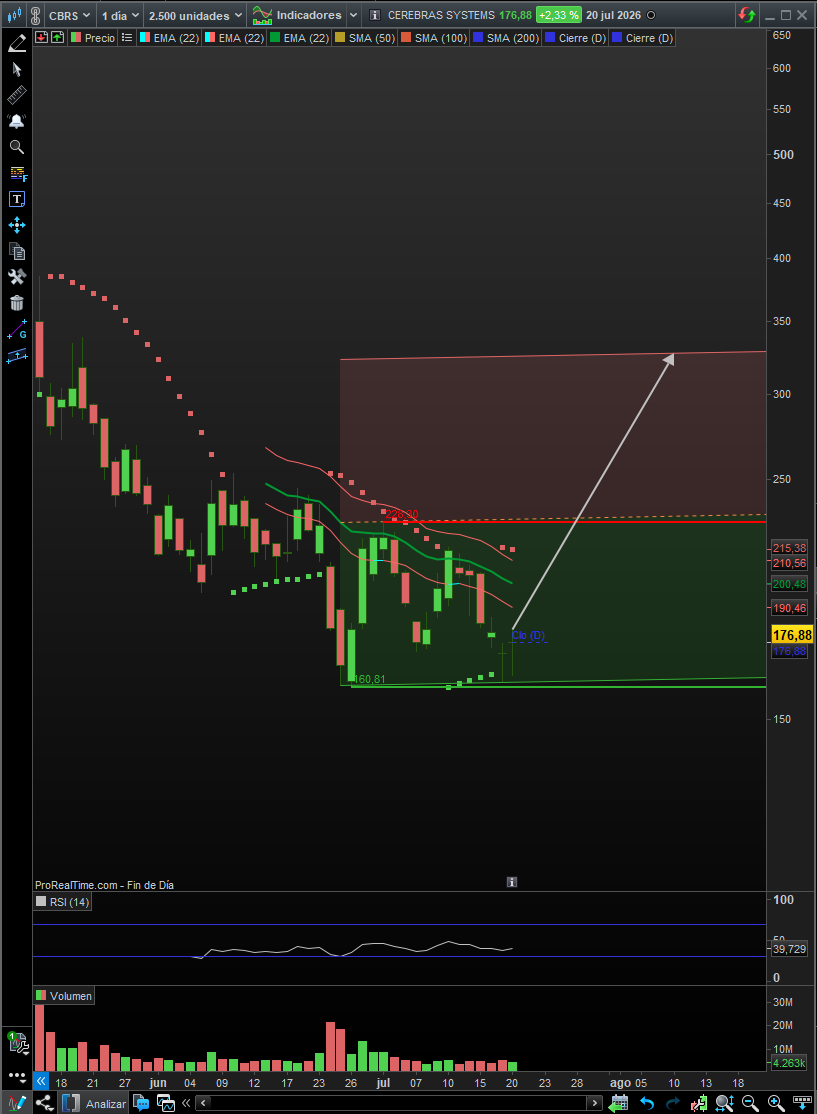This screenshot has width=817, height=1114.
Task: Click the blue double-arrow at time axis start
Action: 41,1081
